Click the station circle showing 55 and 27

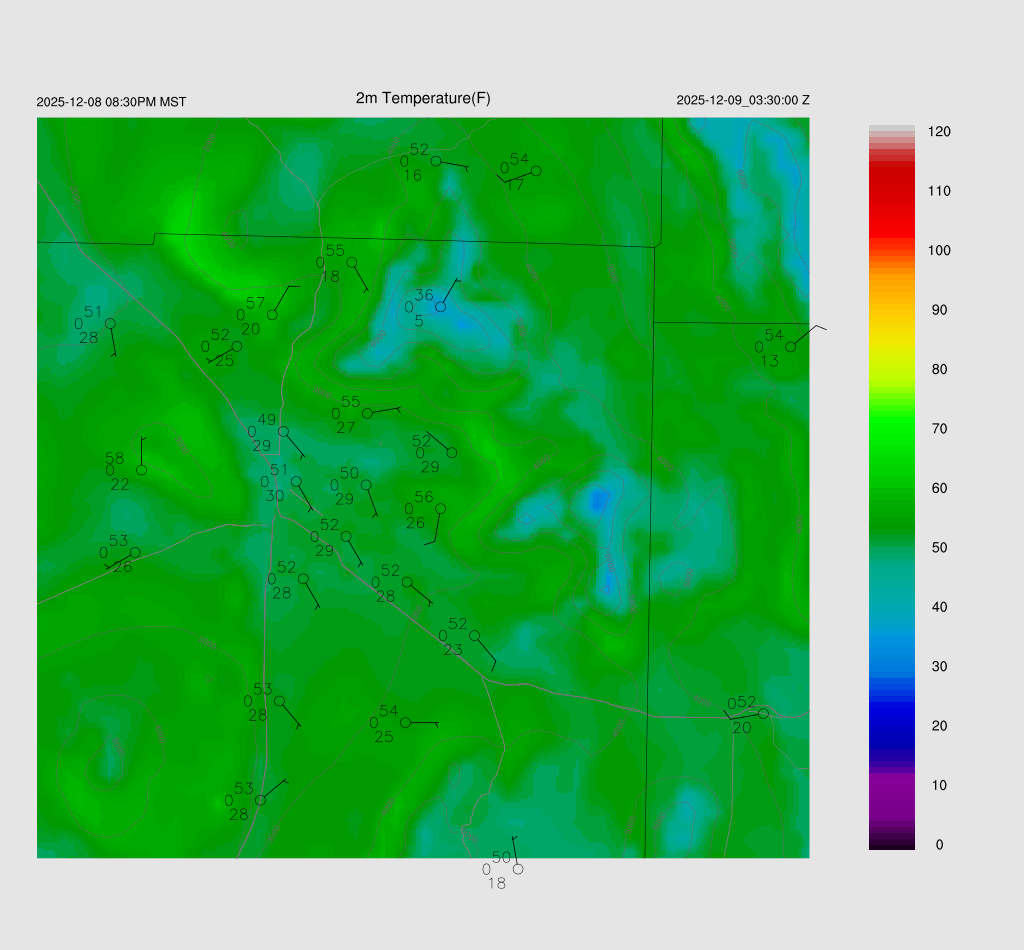pyautogui.click(x=367, y=413)
